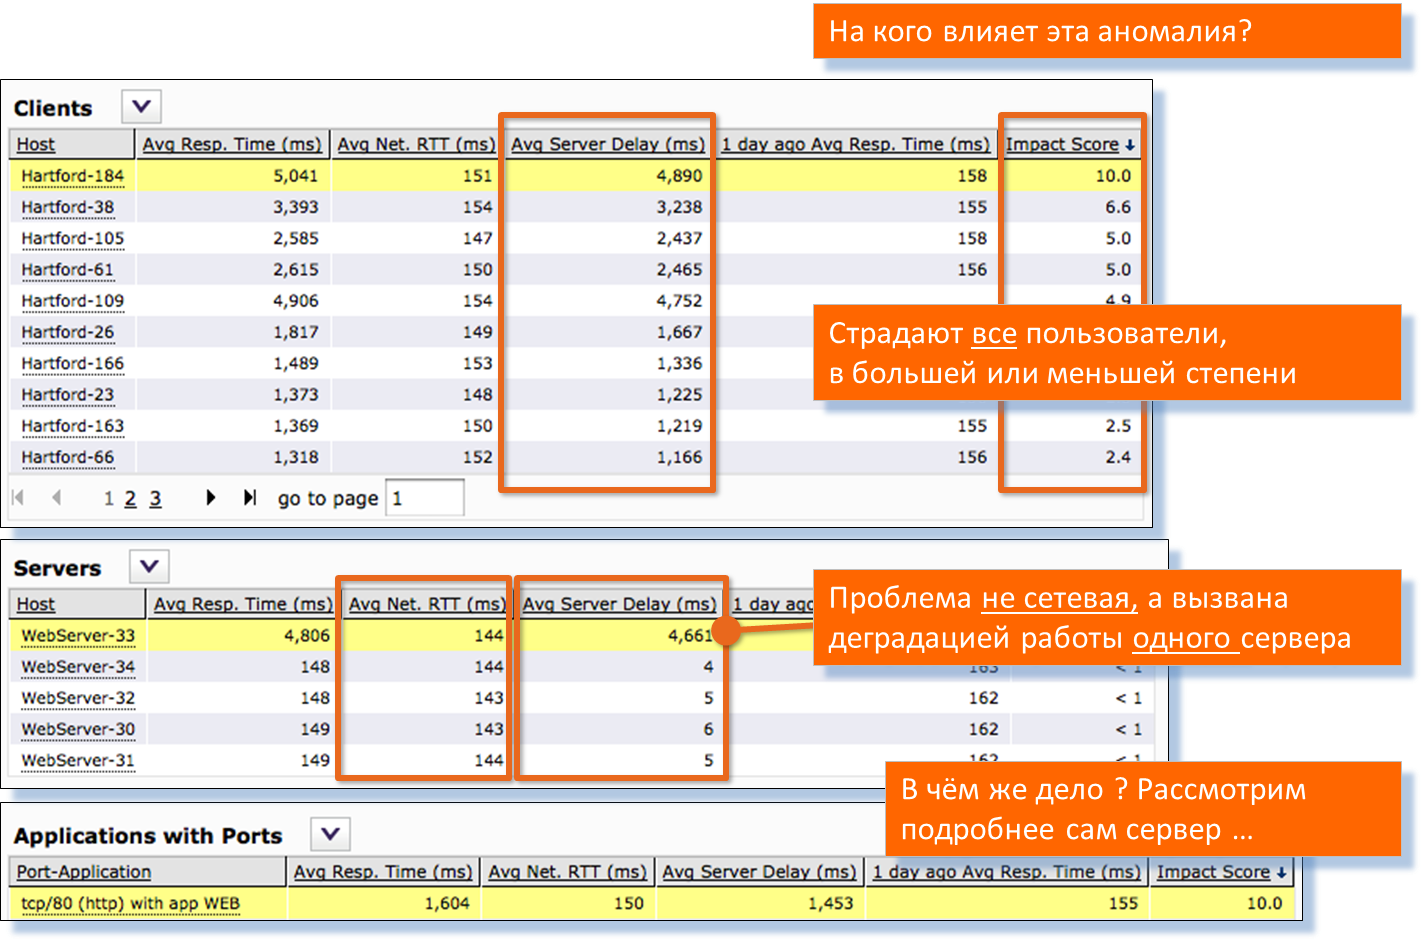Sort Clients by 1 day ago Resp. Time
The width and height of the screenshot is (1423, 942).
click(x=855, y=144)
